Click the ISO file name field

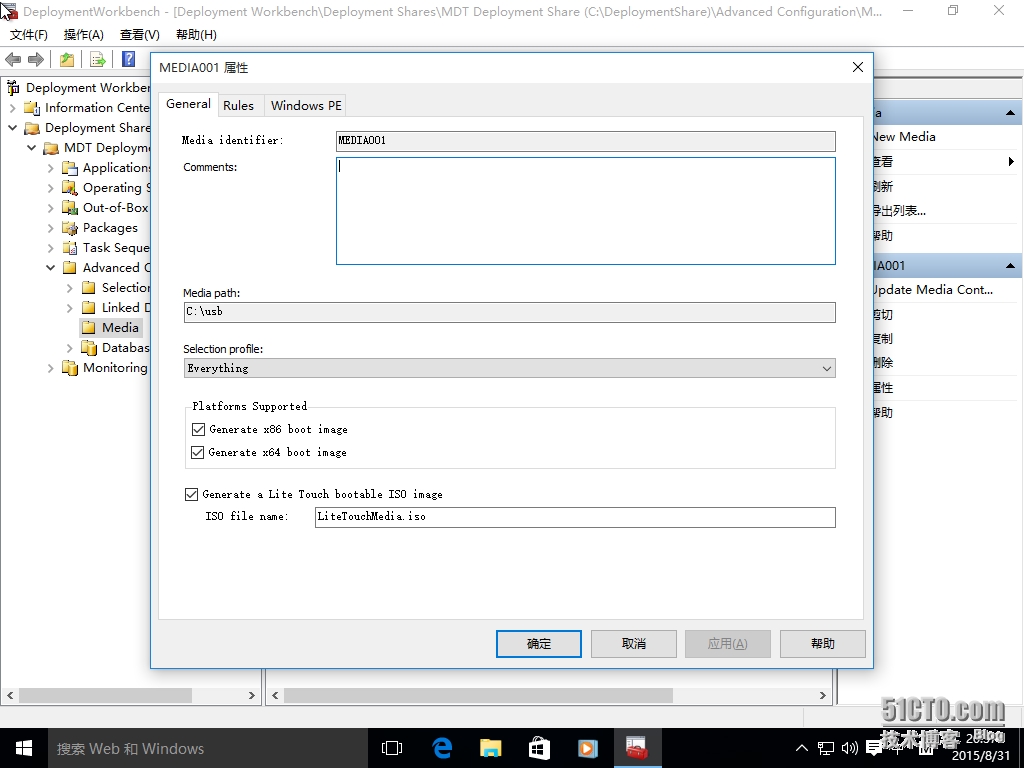(575, 517)
